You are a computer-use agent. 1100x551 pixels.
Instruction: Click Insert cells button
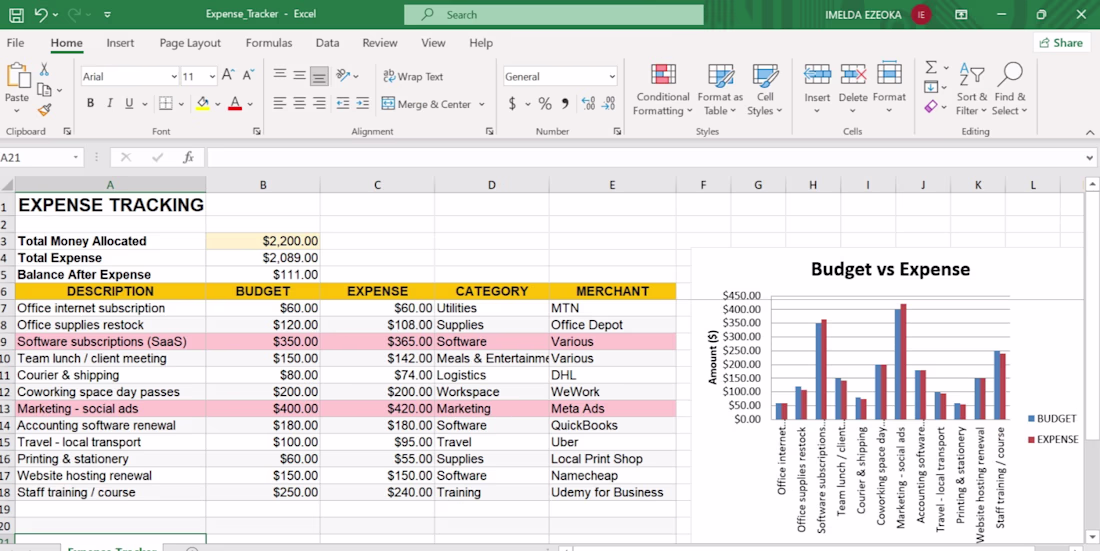817,90
